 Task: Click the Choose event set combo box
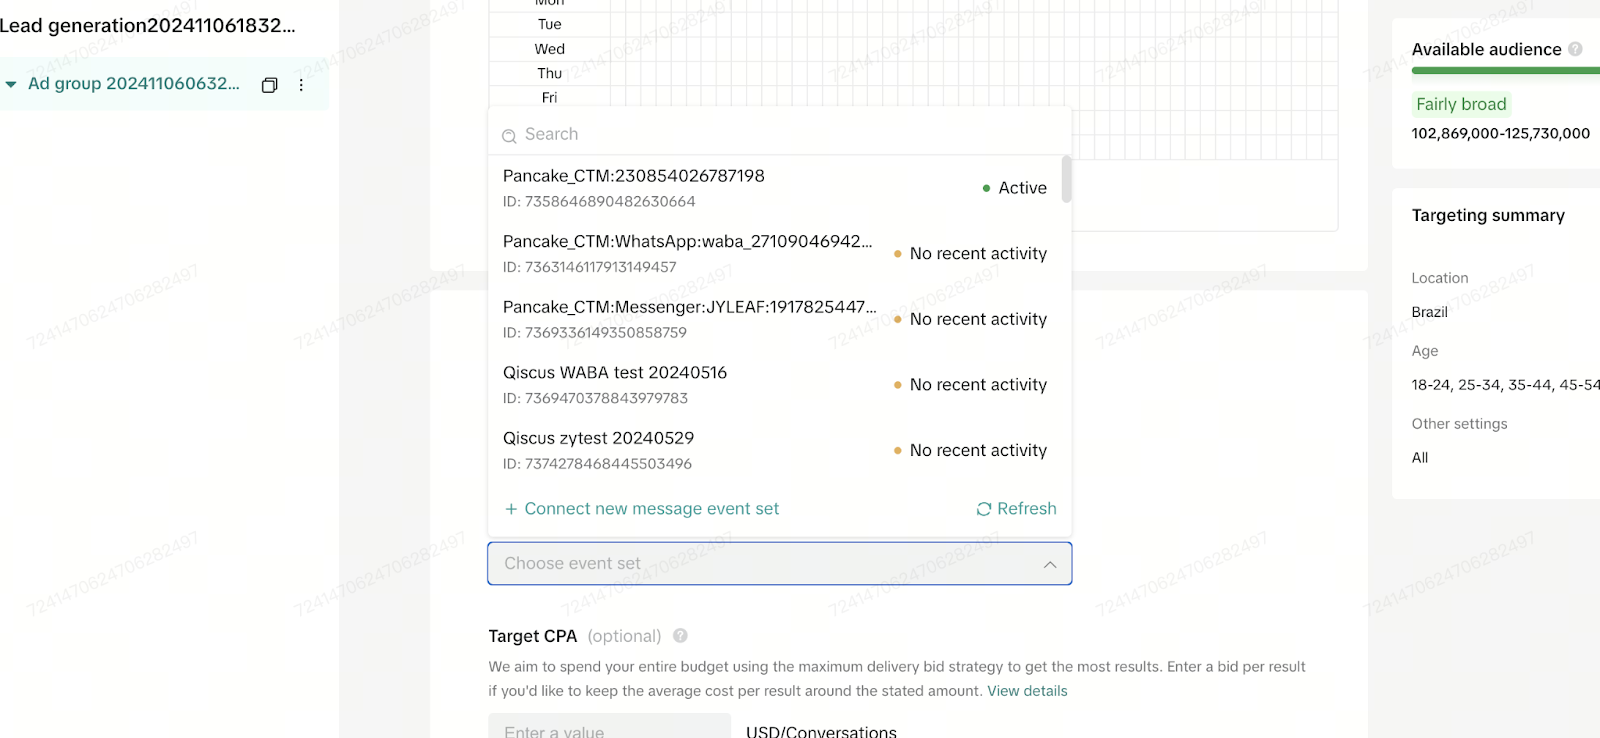coord(780,564)
